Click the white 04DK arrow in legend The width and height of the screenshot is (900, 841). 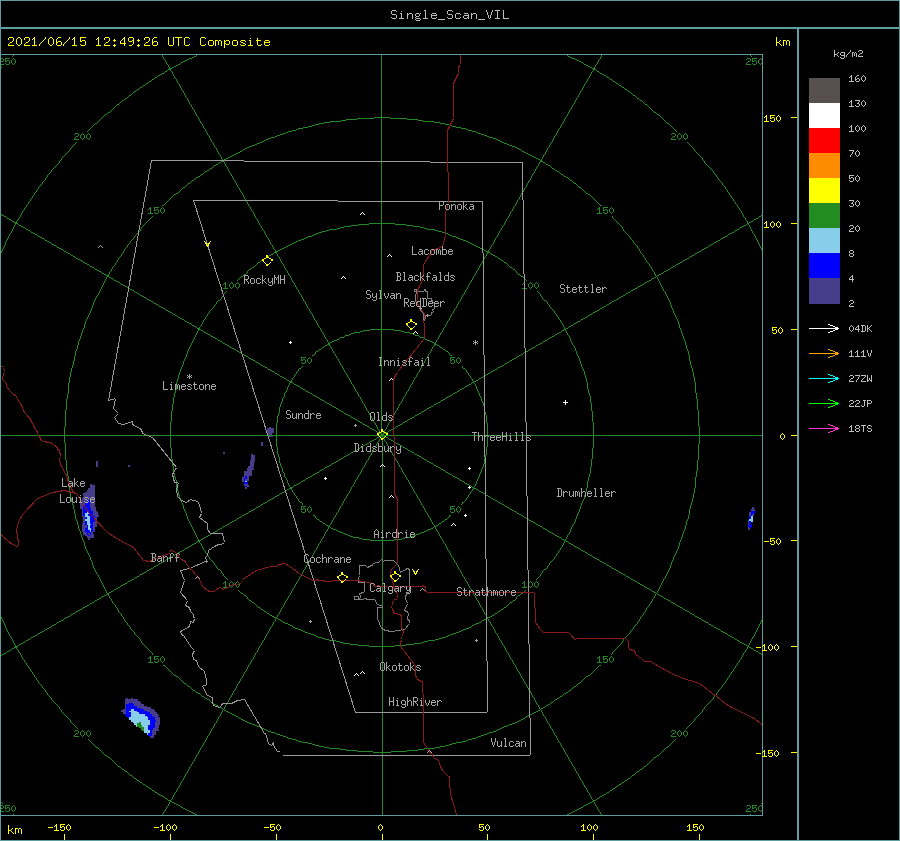824,328
